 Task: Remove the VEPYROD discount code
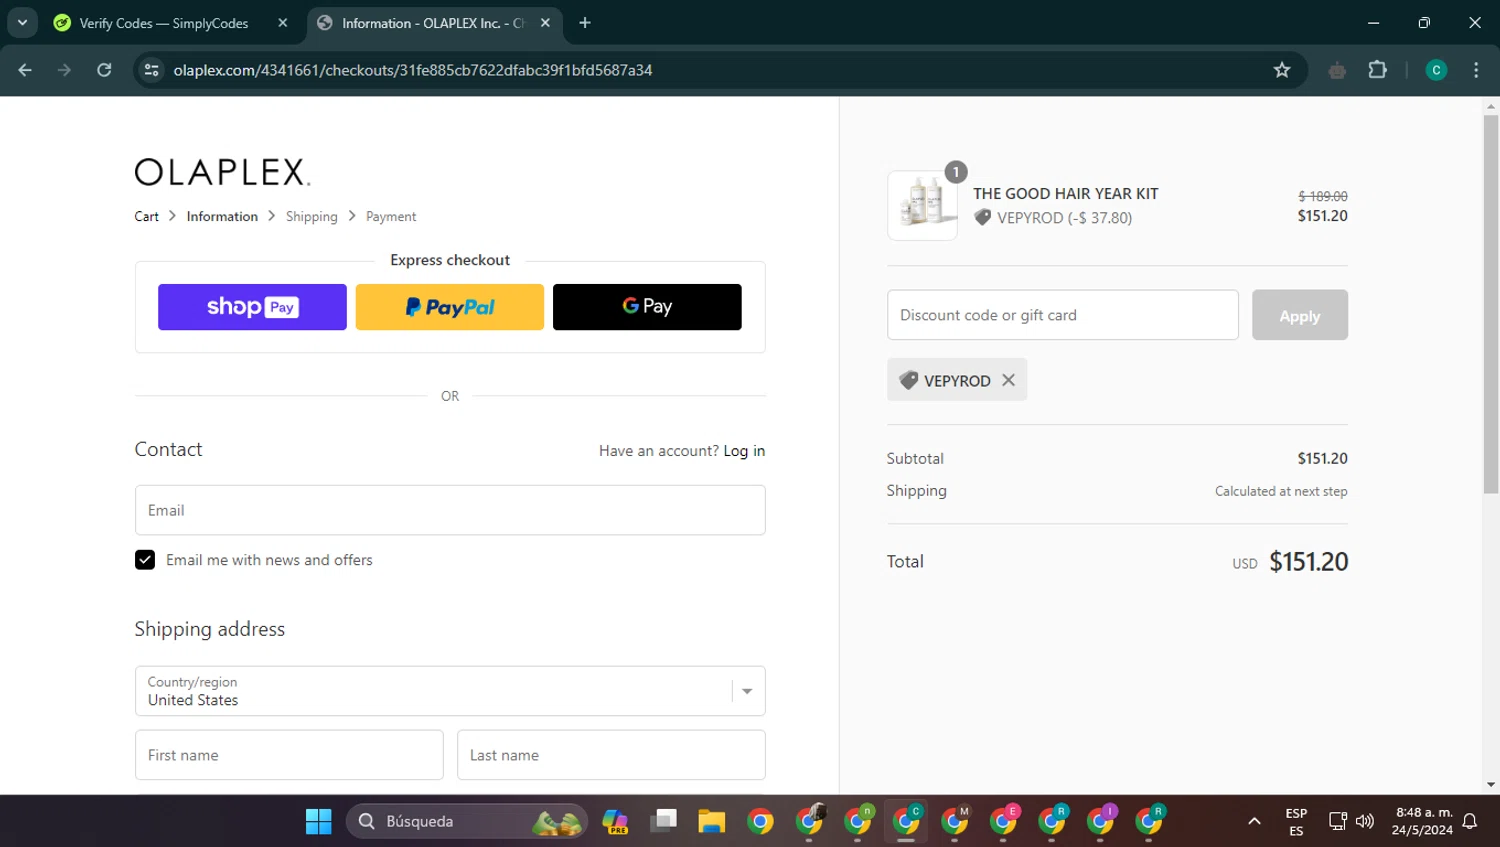coord(1008,380)
